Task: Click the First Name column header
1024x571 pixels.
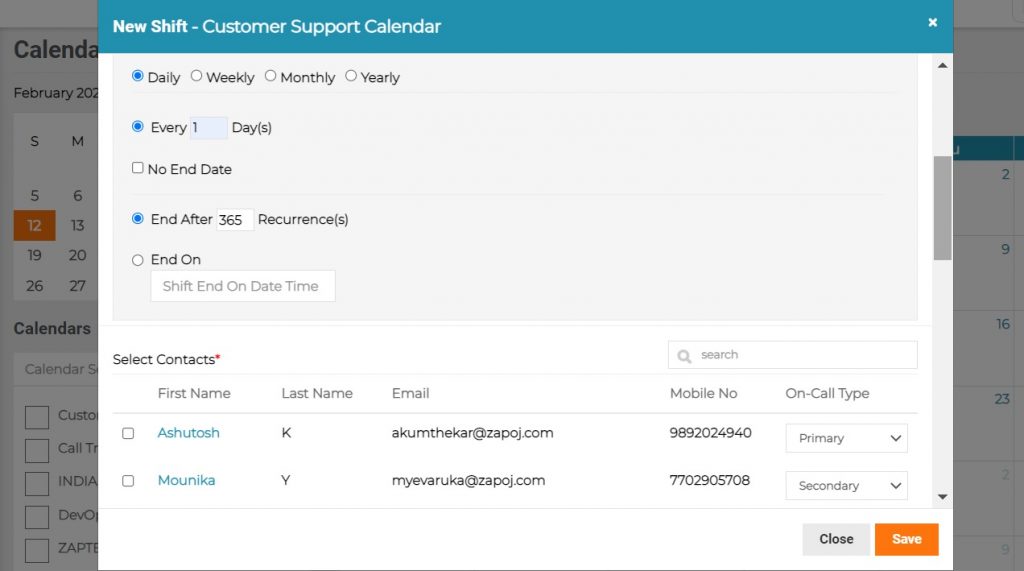Action: click(194, 393)
